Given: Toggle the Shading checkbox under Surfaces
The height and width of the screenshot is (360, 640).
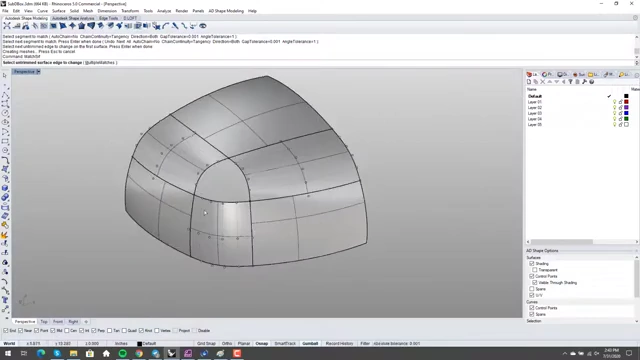Looking at the screenshot, I should point(531,264).
